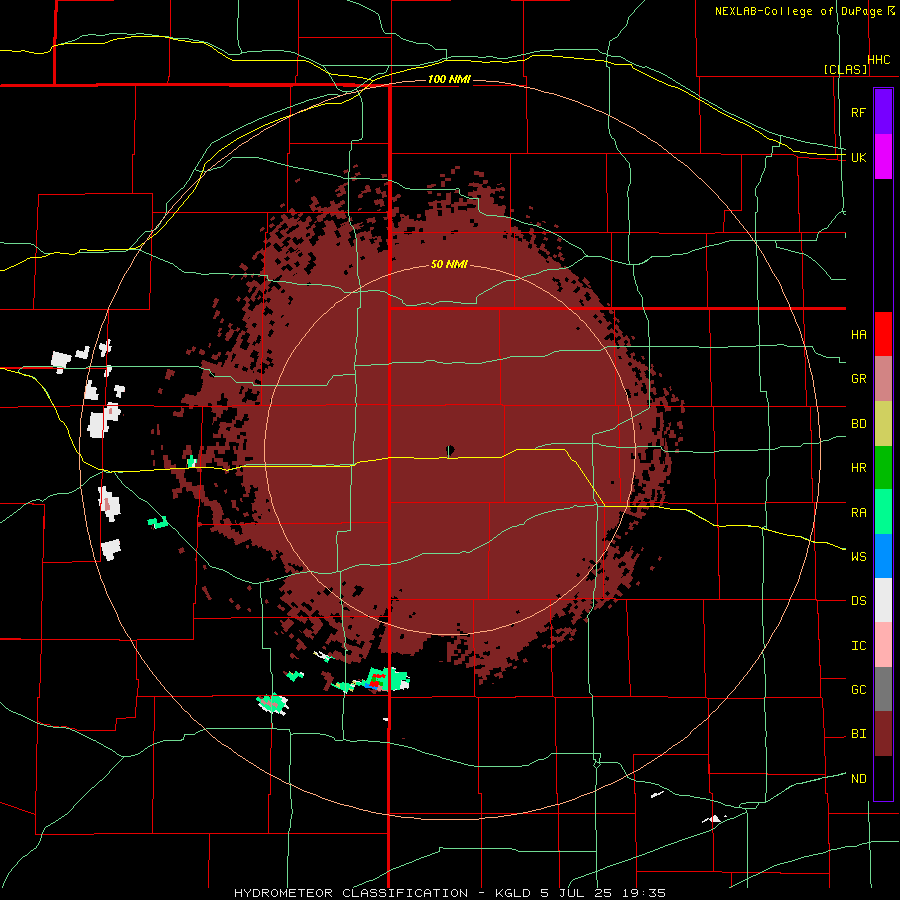
Task: Click the bright green RA rain swatch
Action: coord(883,512)
